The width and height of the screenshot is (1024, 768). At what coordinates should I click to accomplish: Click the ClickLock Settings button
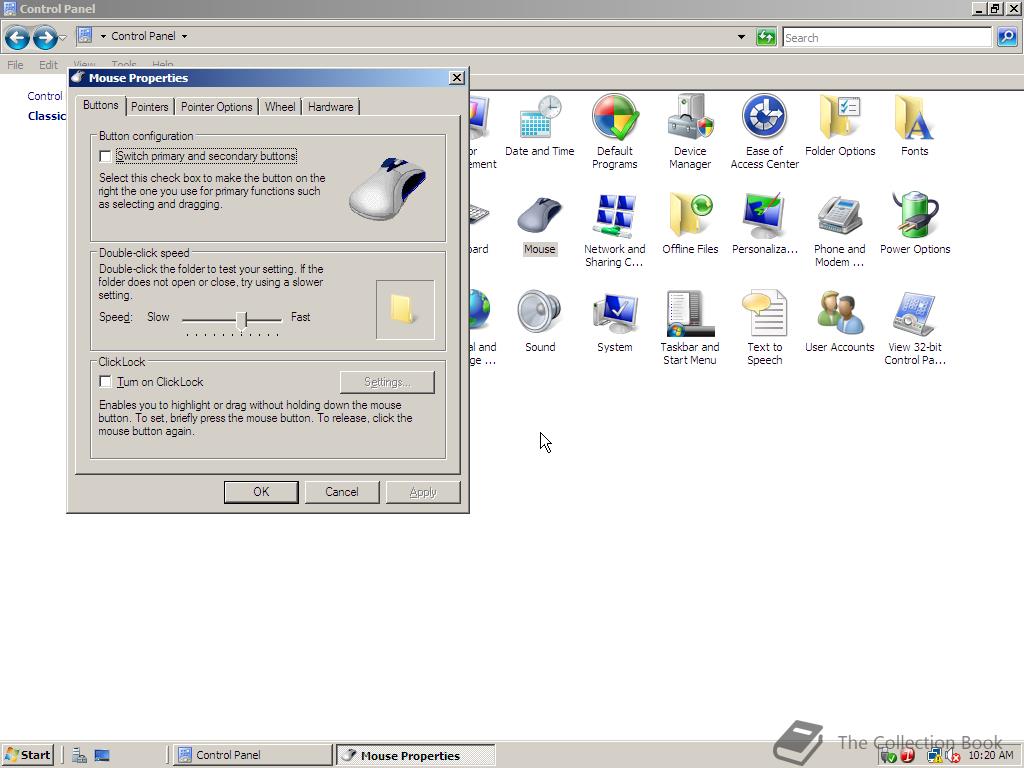click(387, 382)
